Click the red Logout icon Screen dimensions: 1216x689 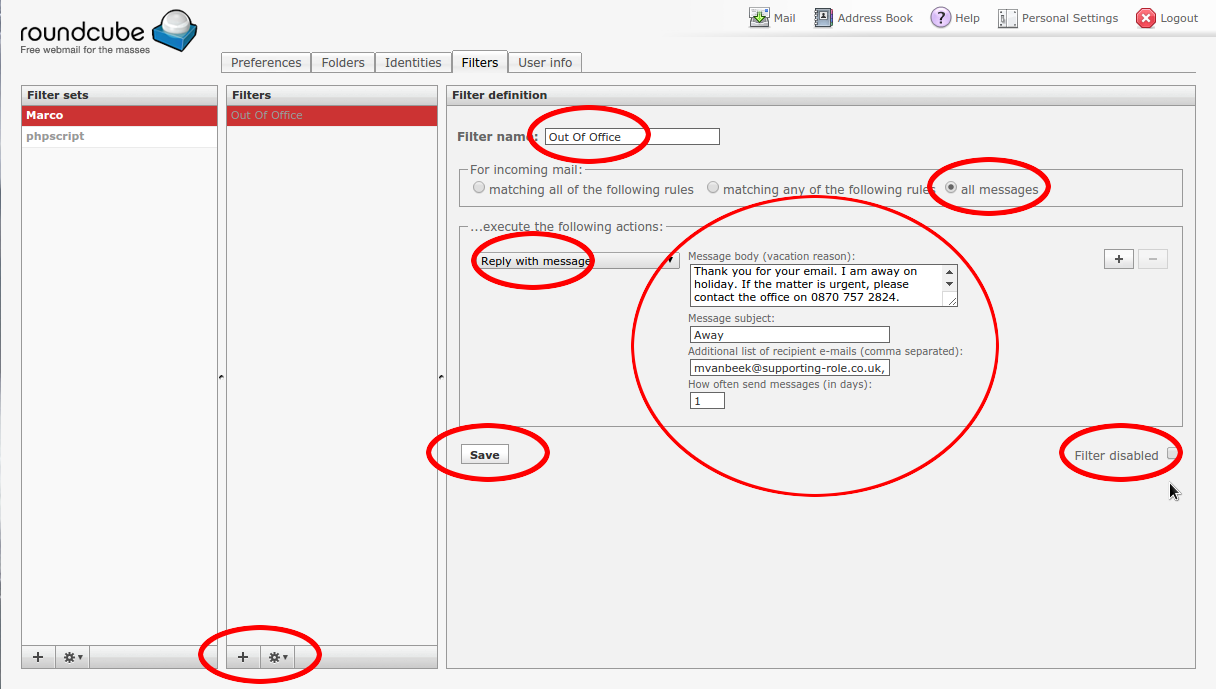click(x=1146, y=18)
